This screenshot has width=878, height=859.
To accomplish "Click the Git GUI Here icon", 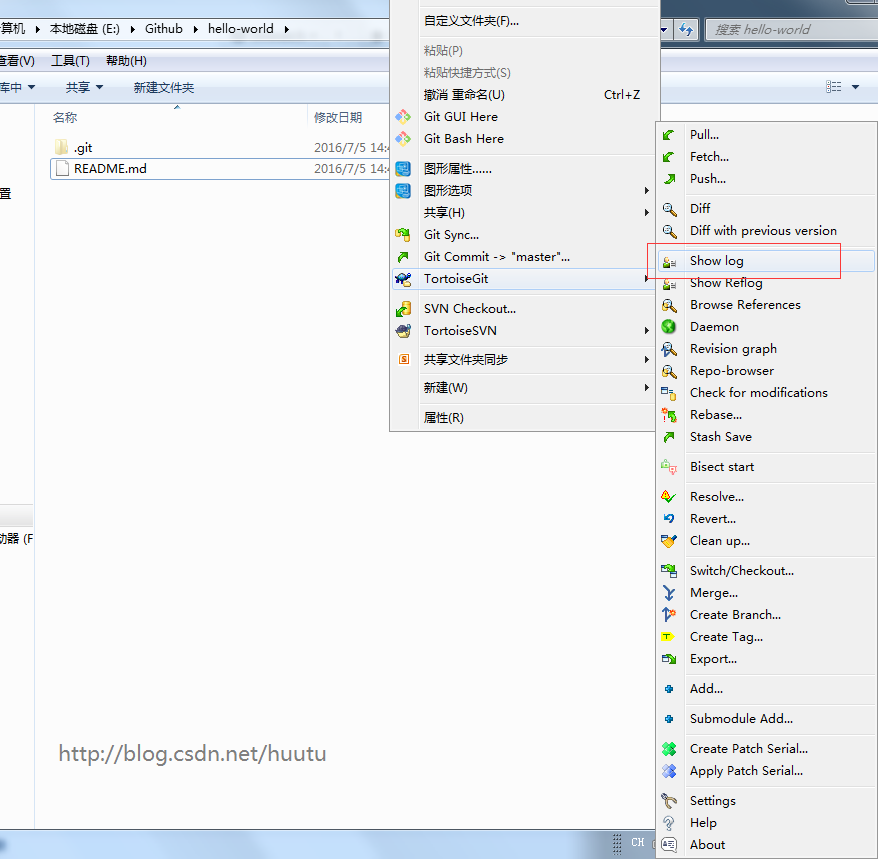I will (x=403, y=117).
